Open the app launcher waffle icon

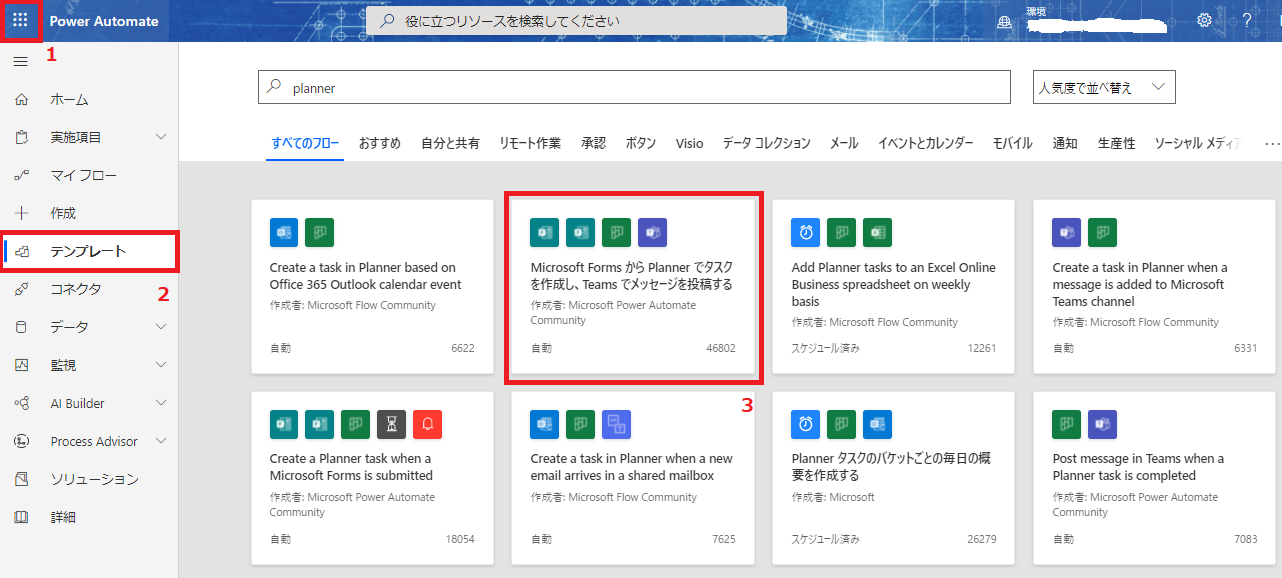[20, 20]
